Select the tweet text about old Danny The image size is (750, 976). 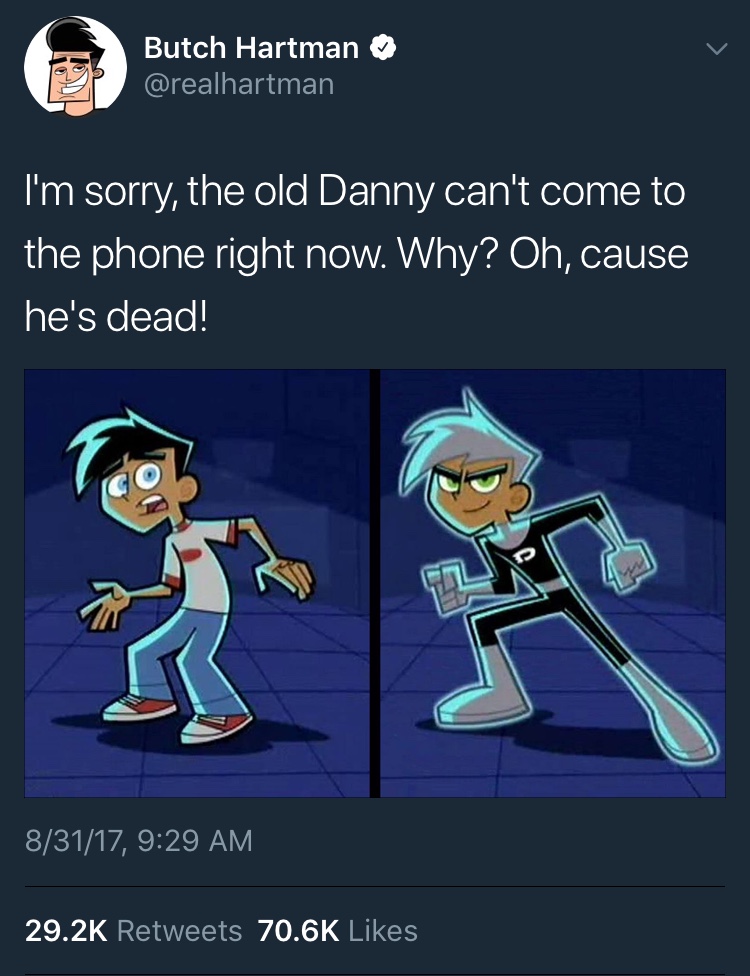click(x=357, y=254)
